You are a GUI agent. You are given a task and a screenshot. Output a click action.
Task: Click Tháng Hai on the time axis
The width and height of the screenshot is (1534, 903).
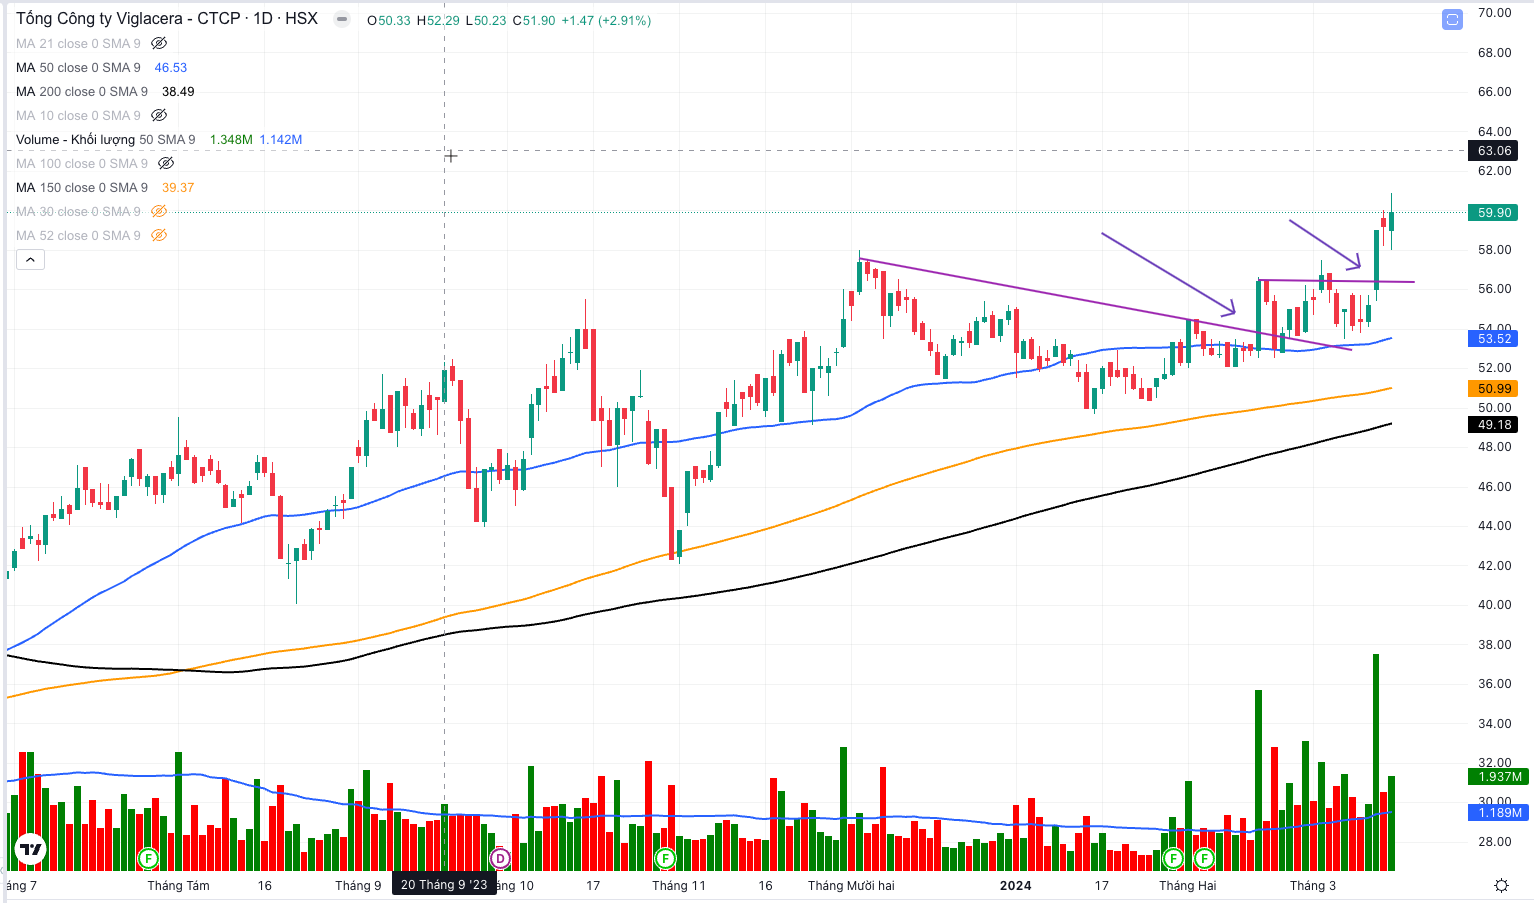click(1188, 886)
